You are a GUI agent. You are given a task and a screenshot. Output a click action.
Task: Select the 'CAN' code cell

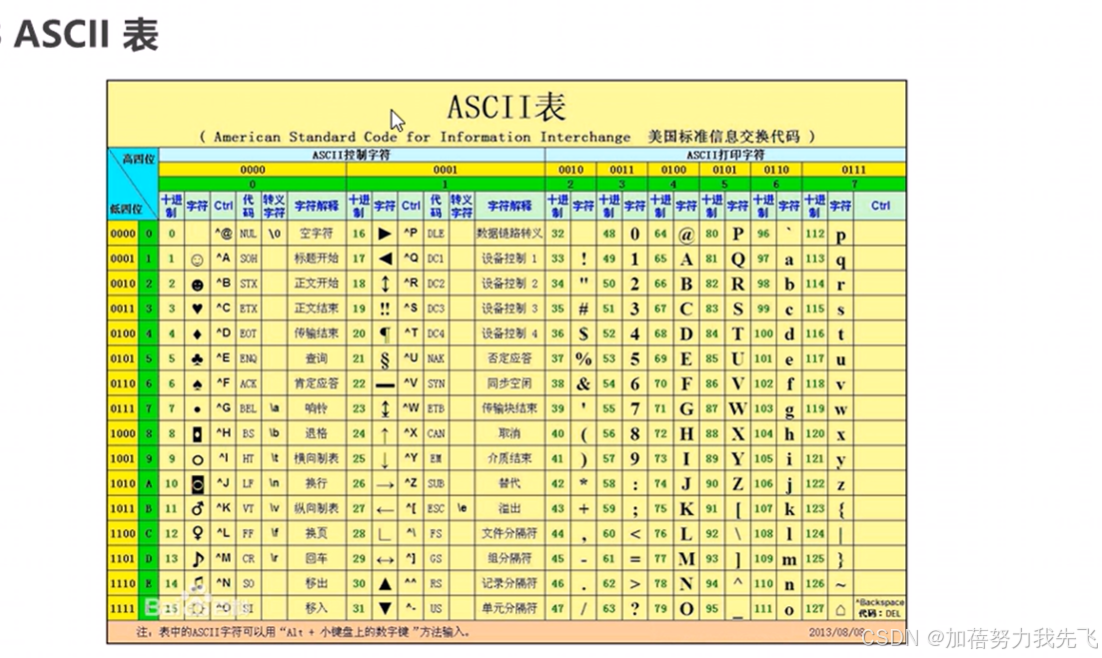coord(436,434)
